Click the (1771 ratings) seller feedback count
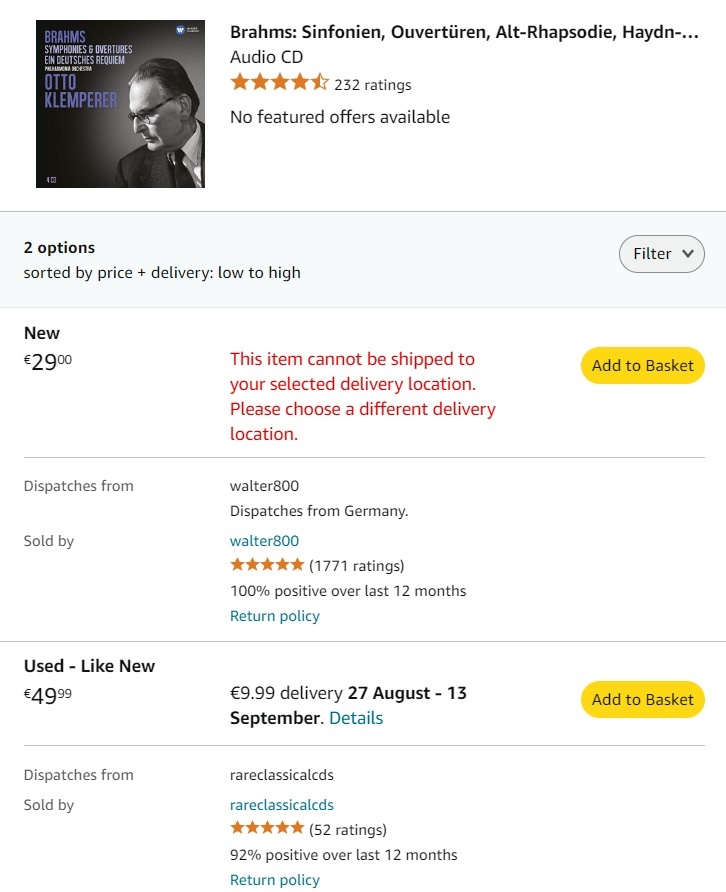The height and width of the screenshot is (892, 726). (357, 566)
